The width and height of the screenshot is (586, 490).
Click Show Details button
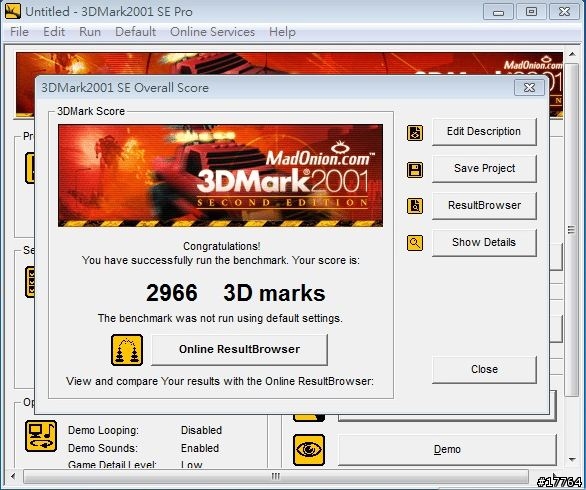(484, 243)
